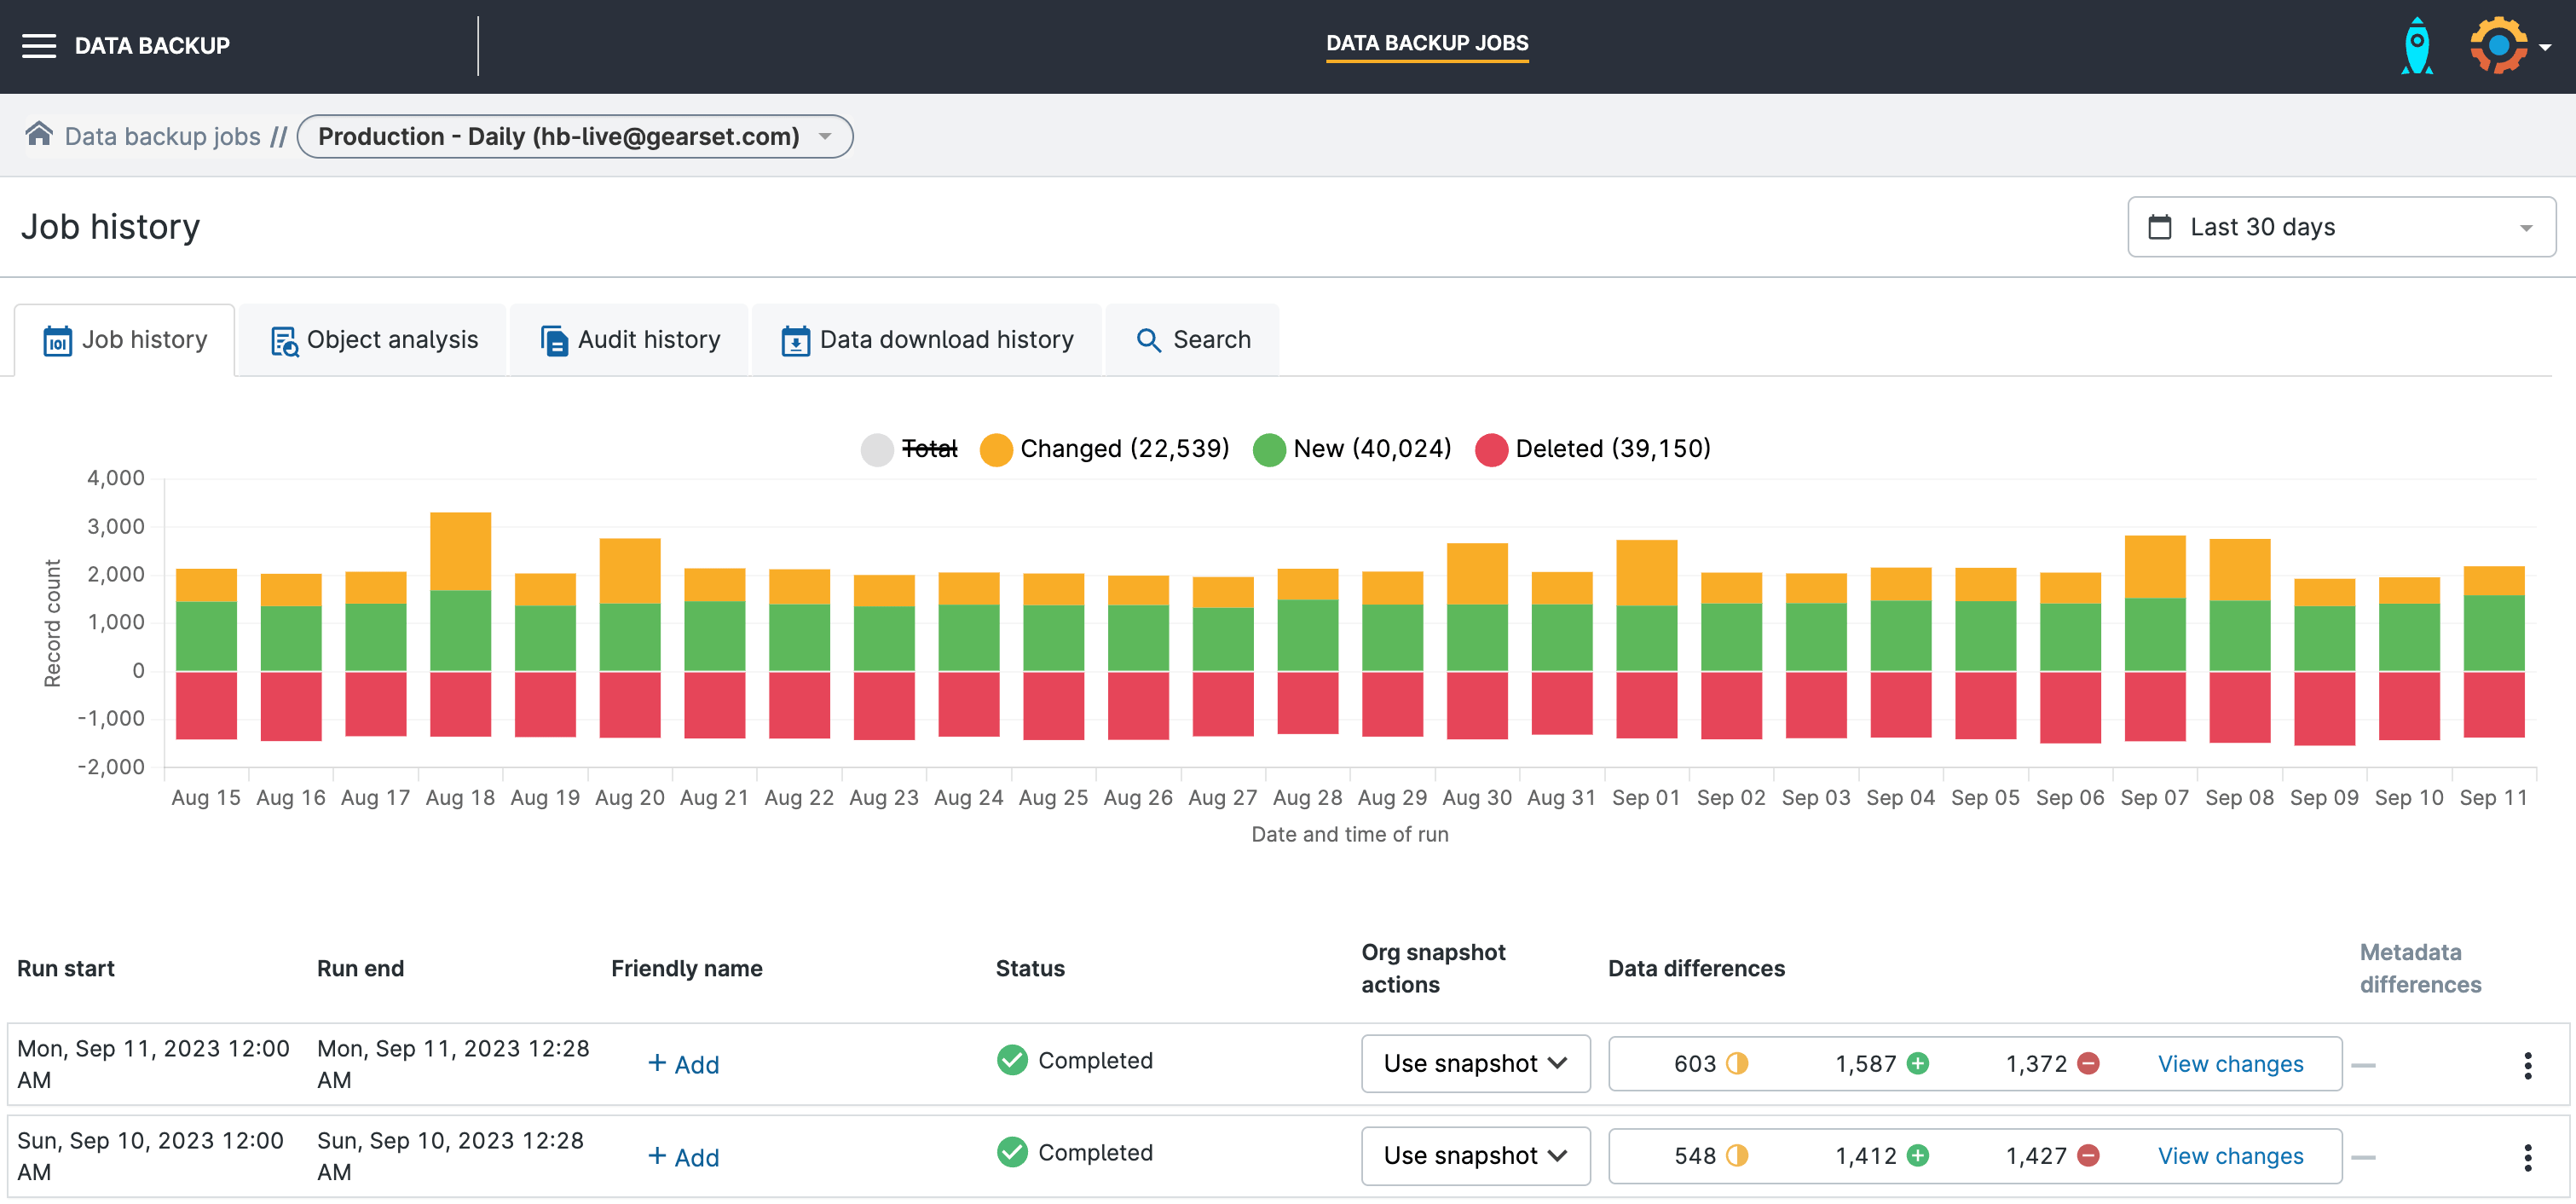Viewport: 2576px width, 1204px height.
Task: Open three-dot menu for Sep 11 run
Action: click(2527, 1065)
